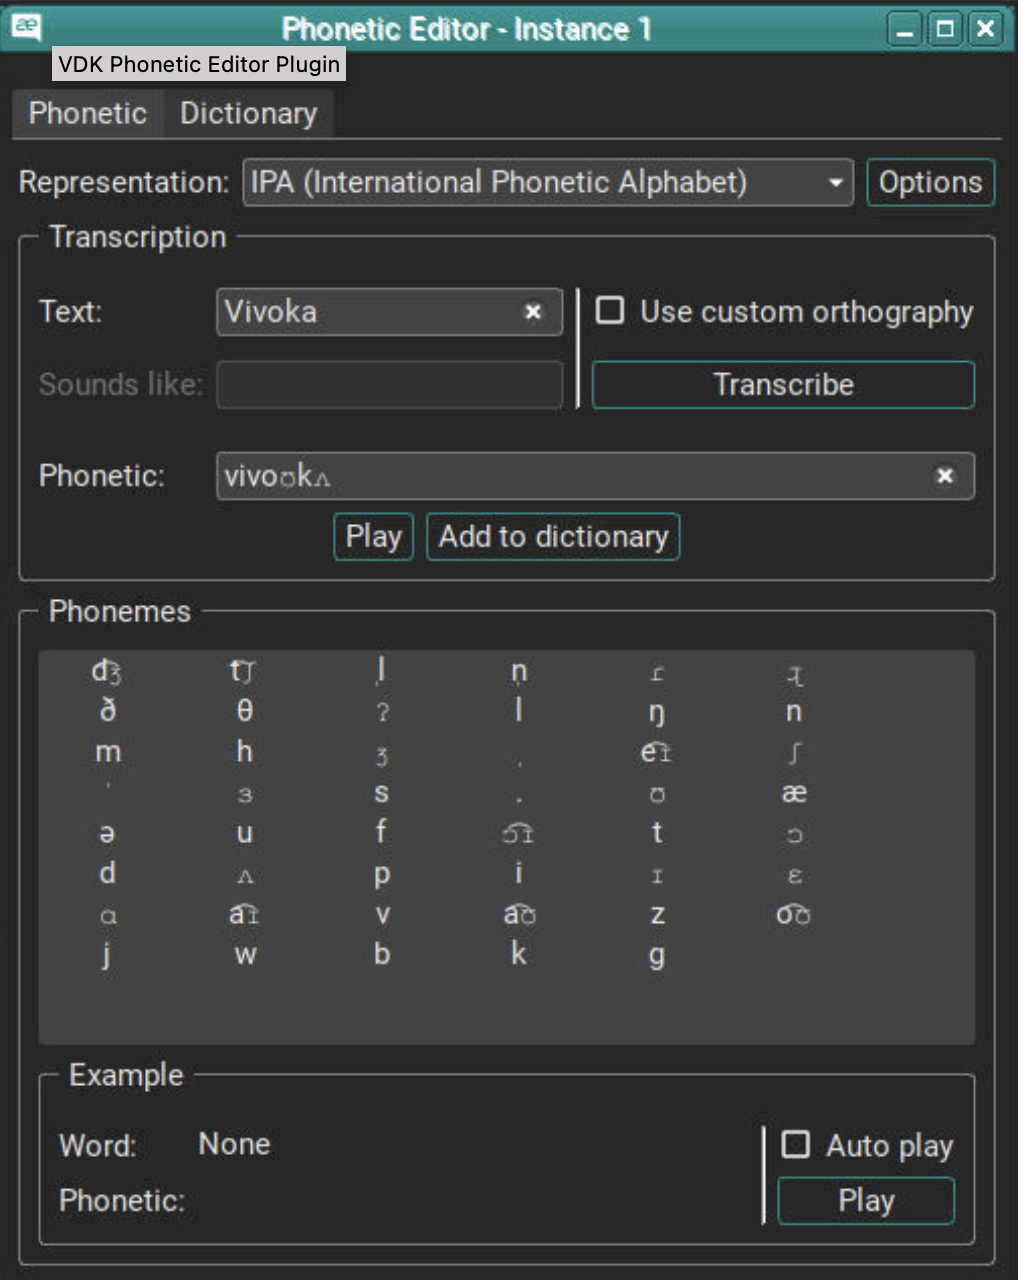
Task: Insert the g phoneme
Action: click(x=656, y=957)
